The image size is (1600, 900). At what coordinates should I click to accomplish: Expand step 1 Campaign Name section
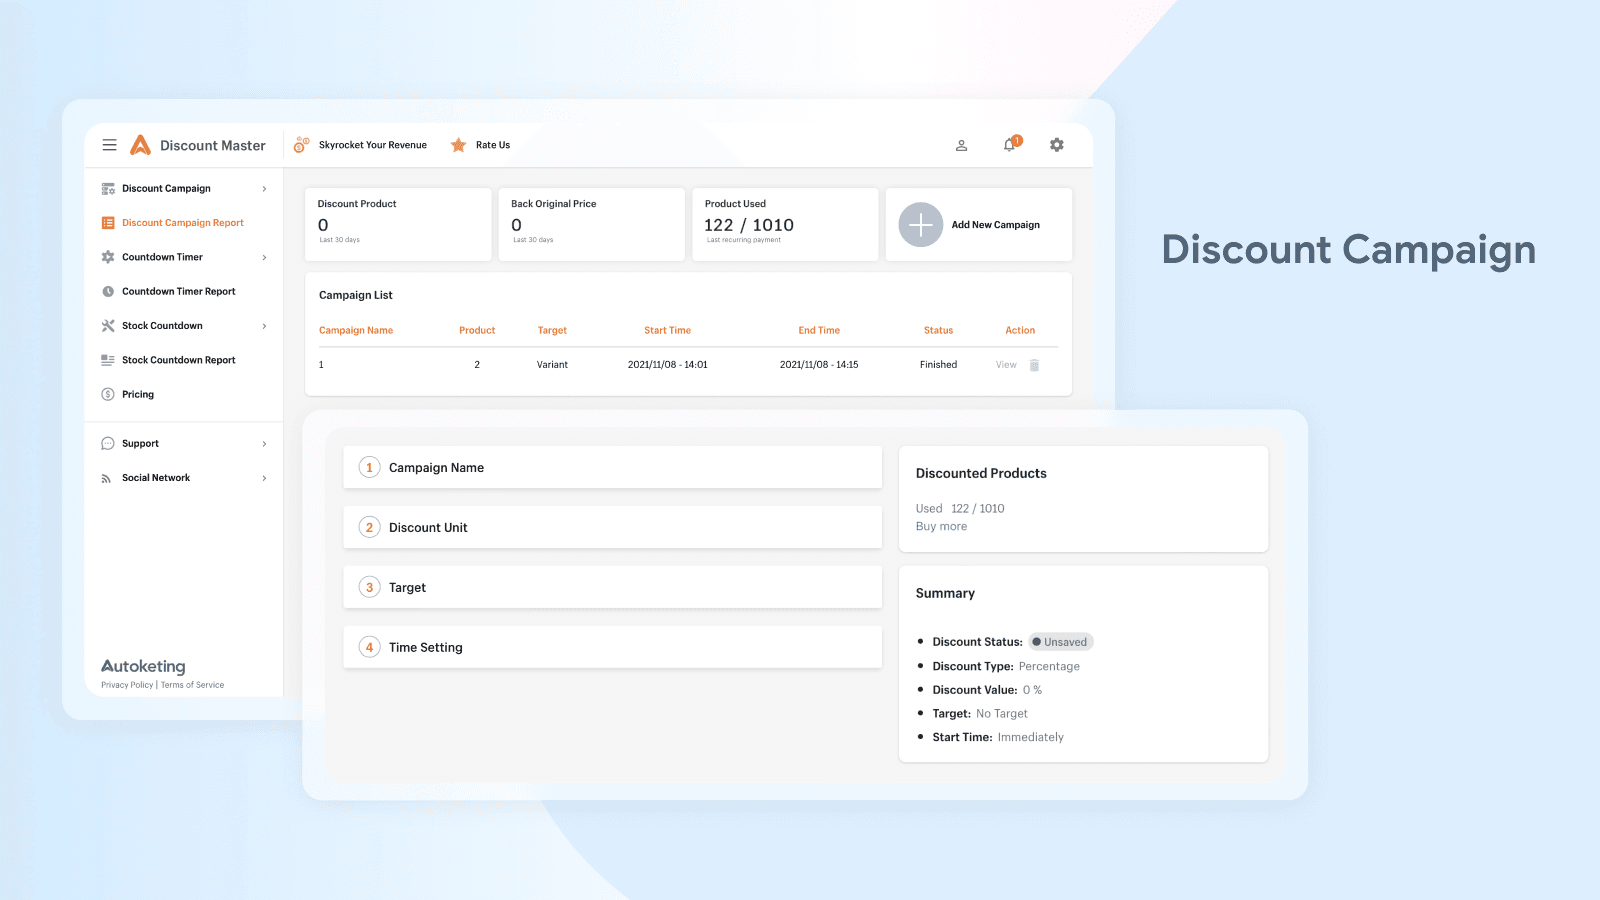[x=613, y=467]
